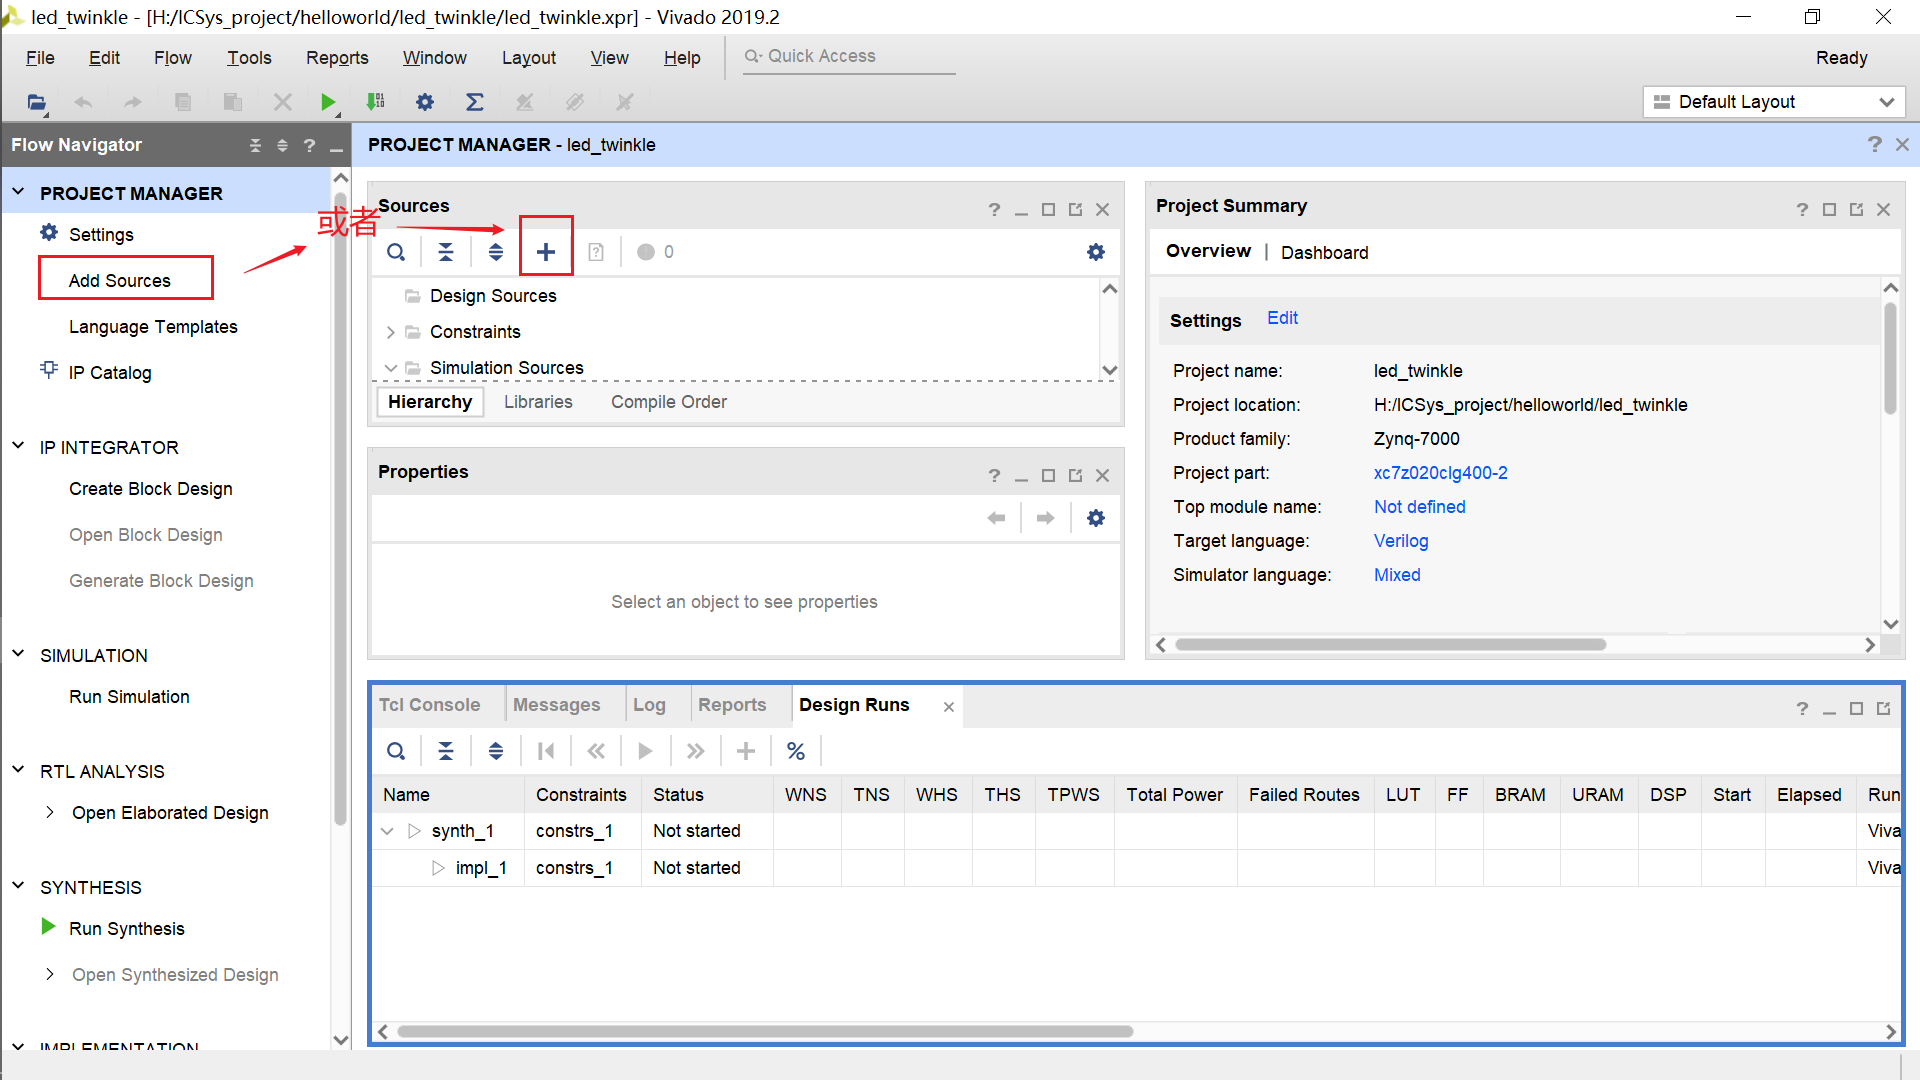The image size is (1920, 1080).
Task: Expand the Constraints folder
Action: coord(390,332)
